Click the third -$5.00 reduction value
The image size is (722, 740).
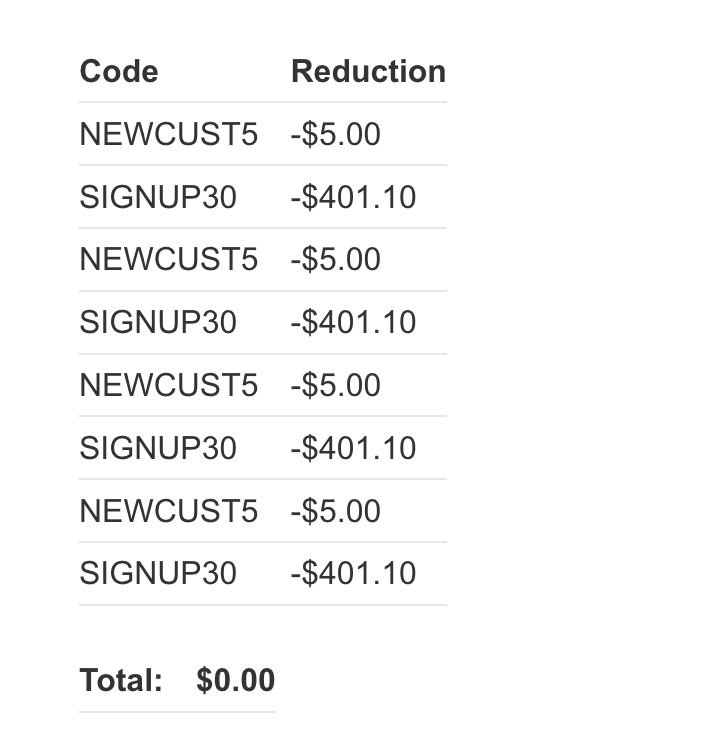pos(335,385)
